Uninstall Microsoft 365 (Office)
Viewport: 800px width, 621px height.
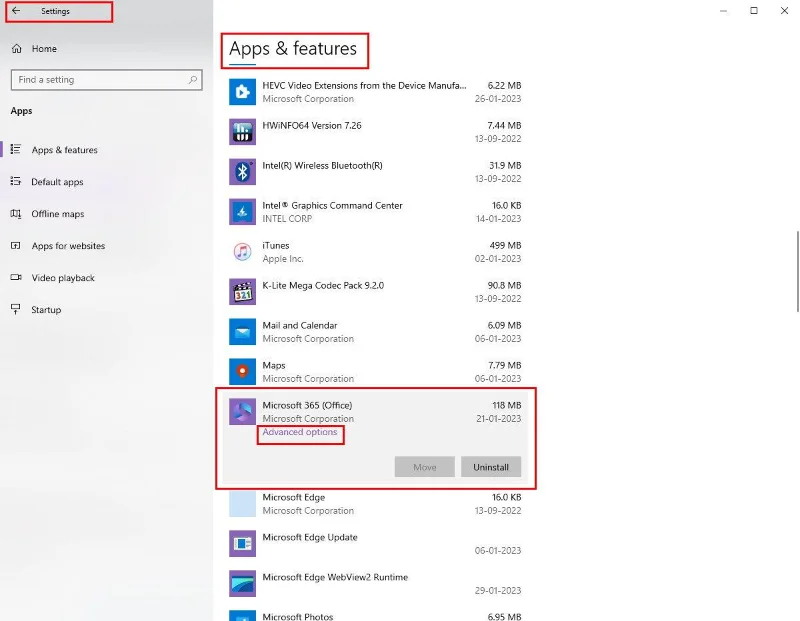pos(491,467)
